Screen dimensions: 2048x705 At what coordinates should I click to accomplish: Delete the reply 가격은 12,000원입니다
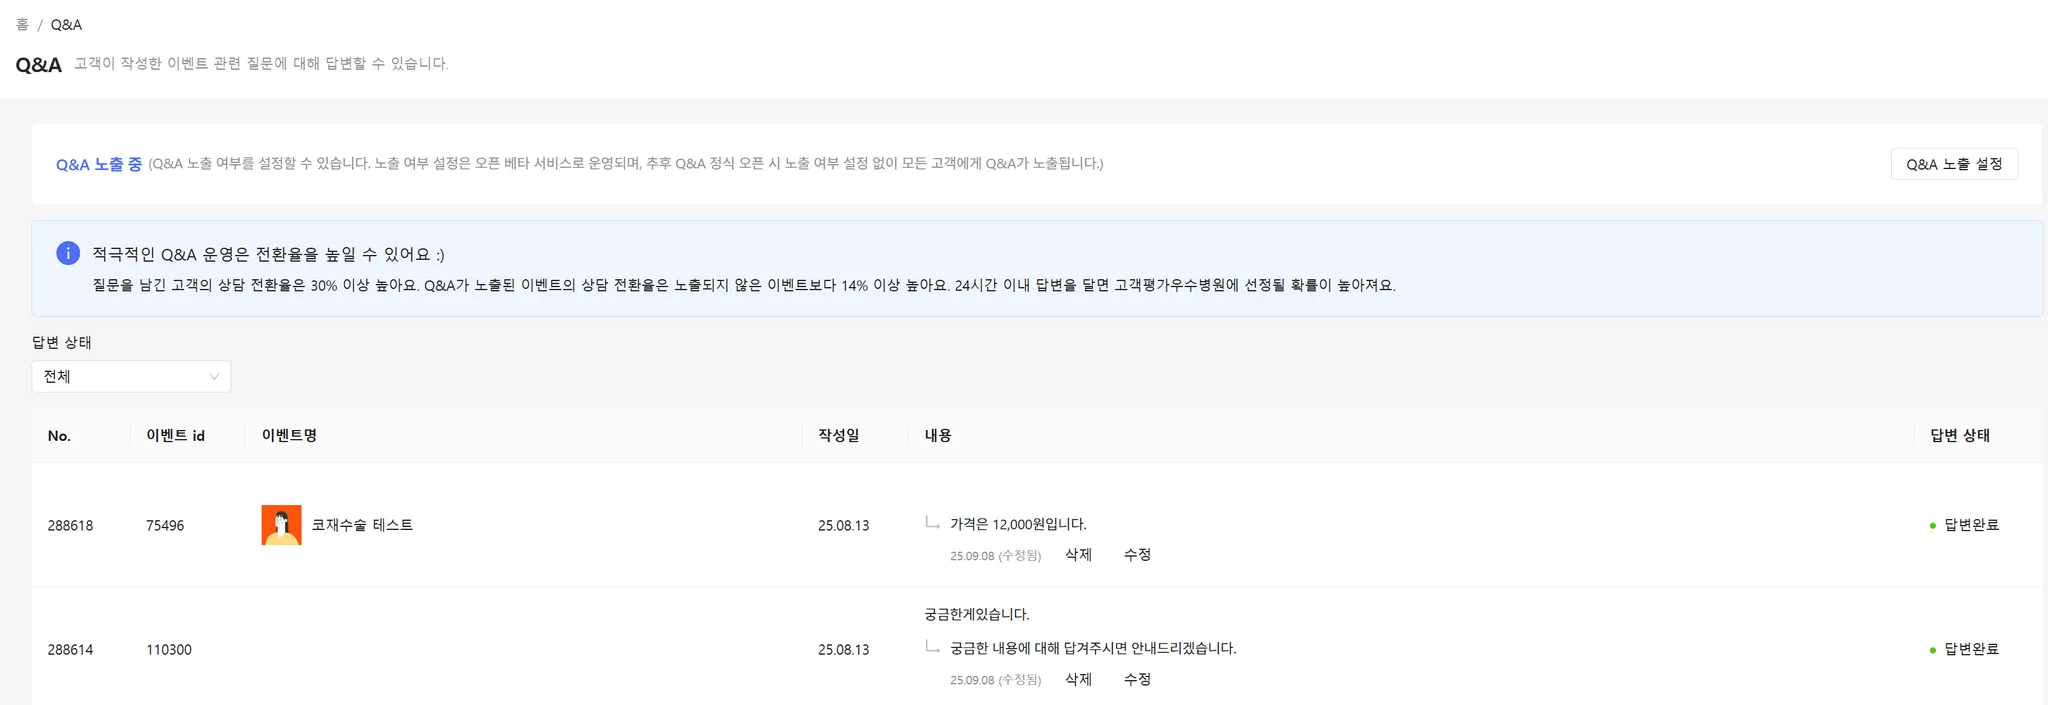pyautogui.click(x=1078, y=555)
